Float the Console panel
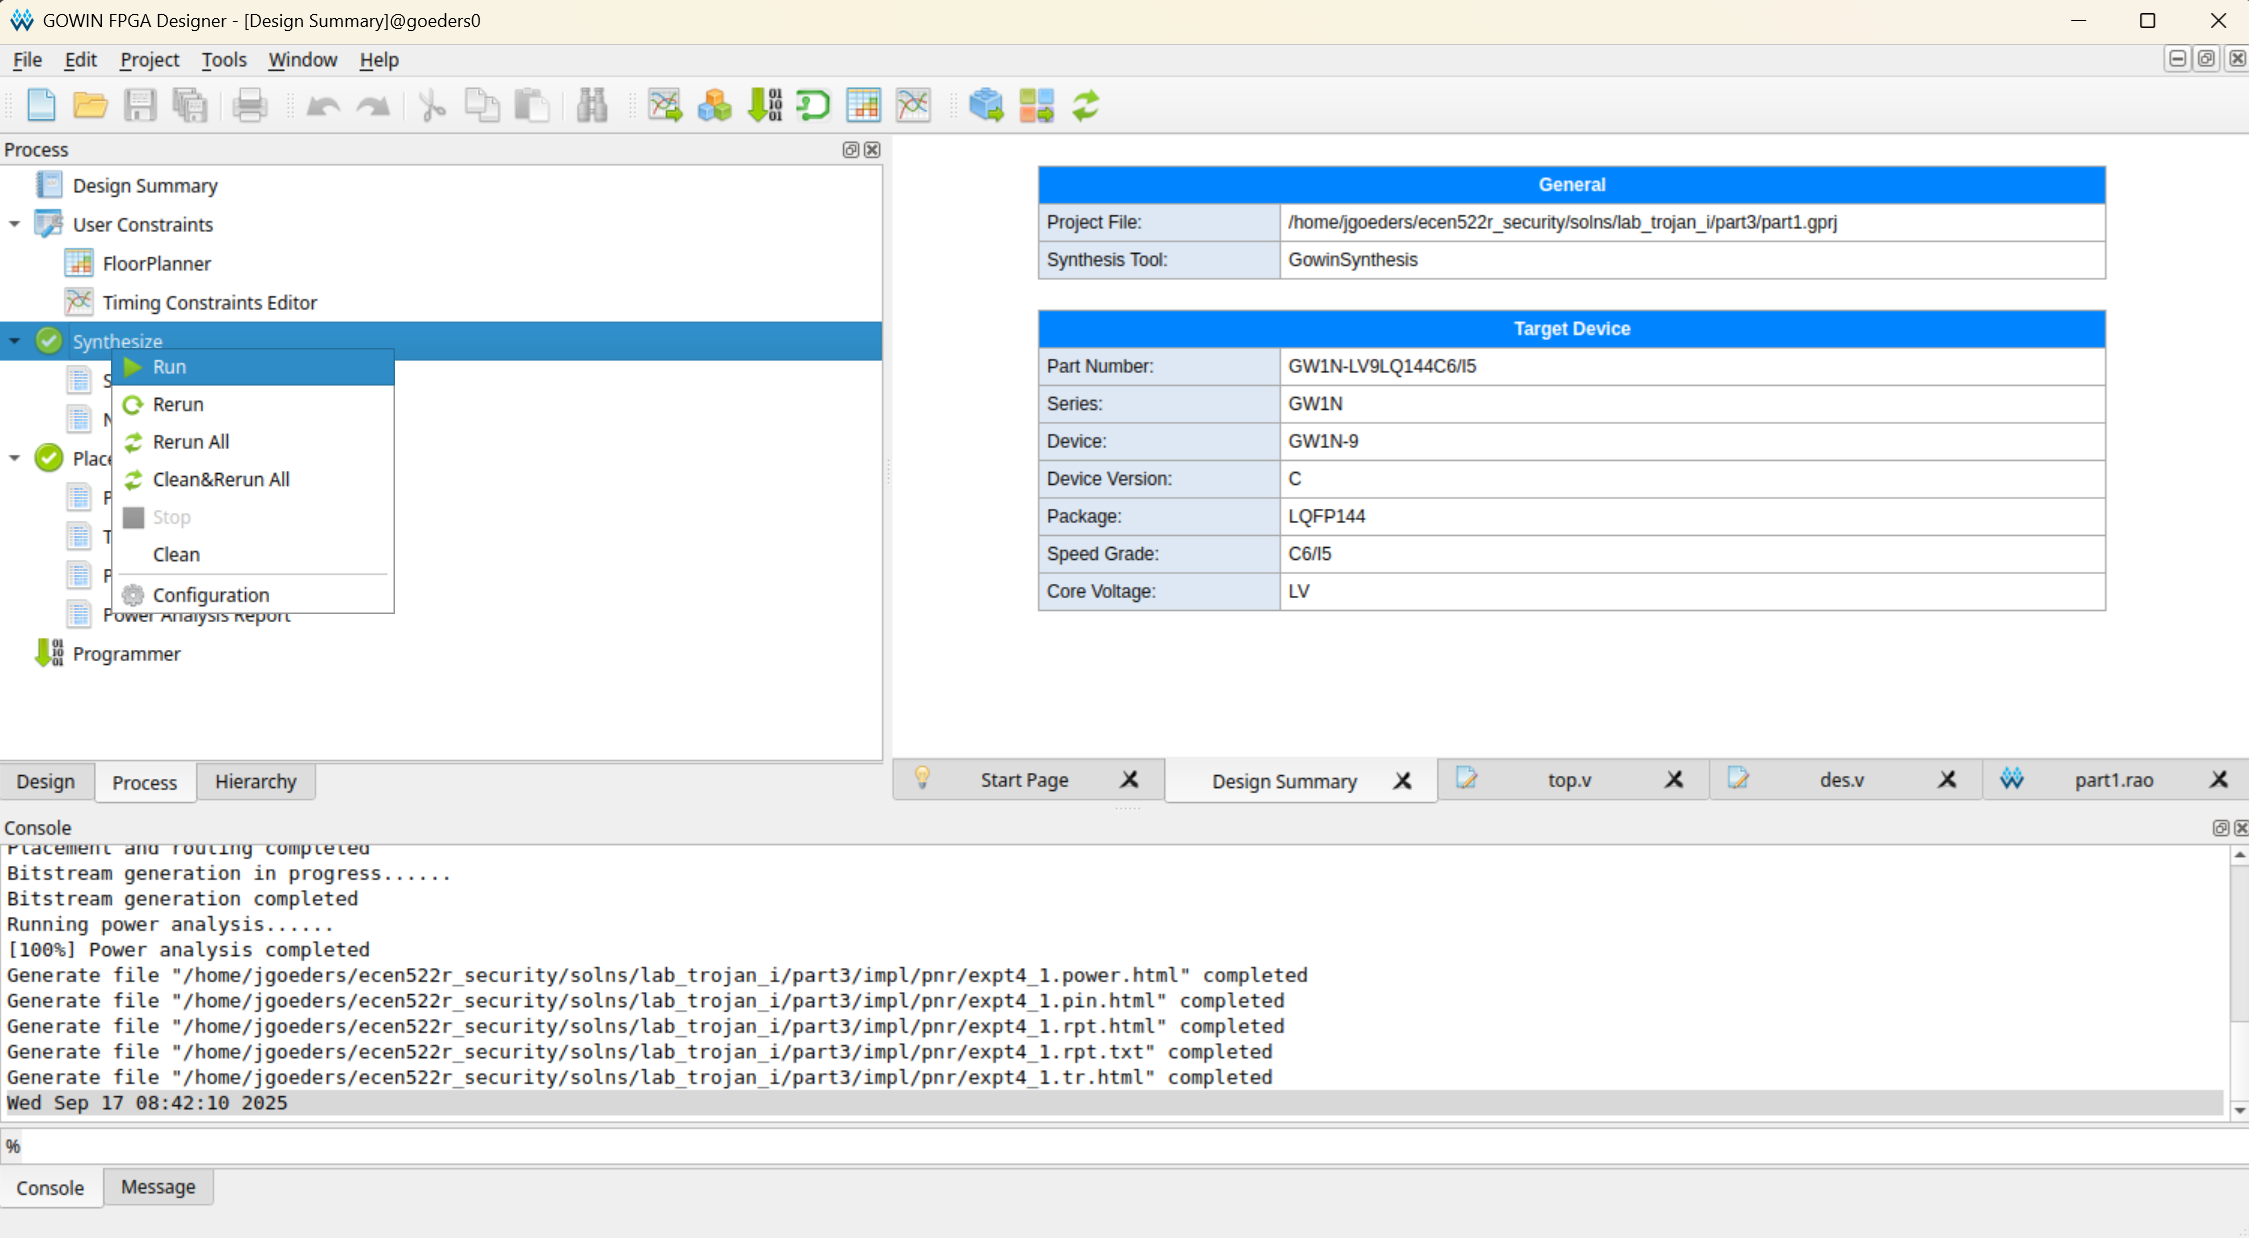This screenshot has height=1238, width=2249. (2220, 827)
